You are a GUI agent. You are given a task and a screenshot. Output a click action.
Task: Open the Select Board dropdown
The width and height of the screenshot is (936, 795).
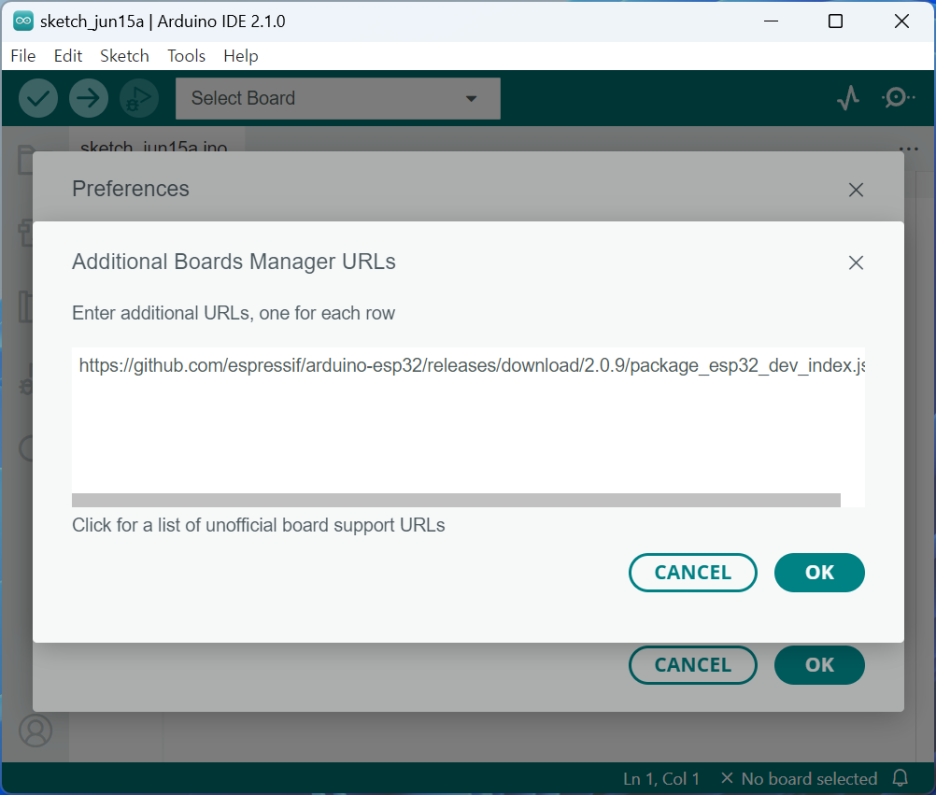tap(338, 98)
